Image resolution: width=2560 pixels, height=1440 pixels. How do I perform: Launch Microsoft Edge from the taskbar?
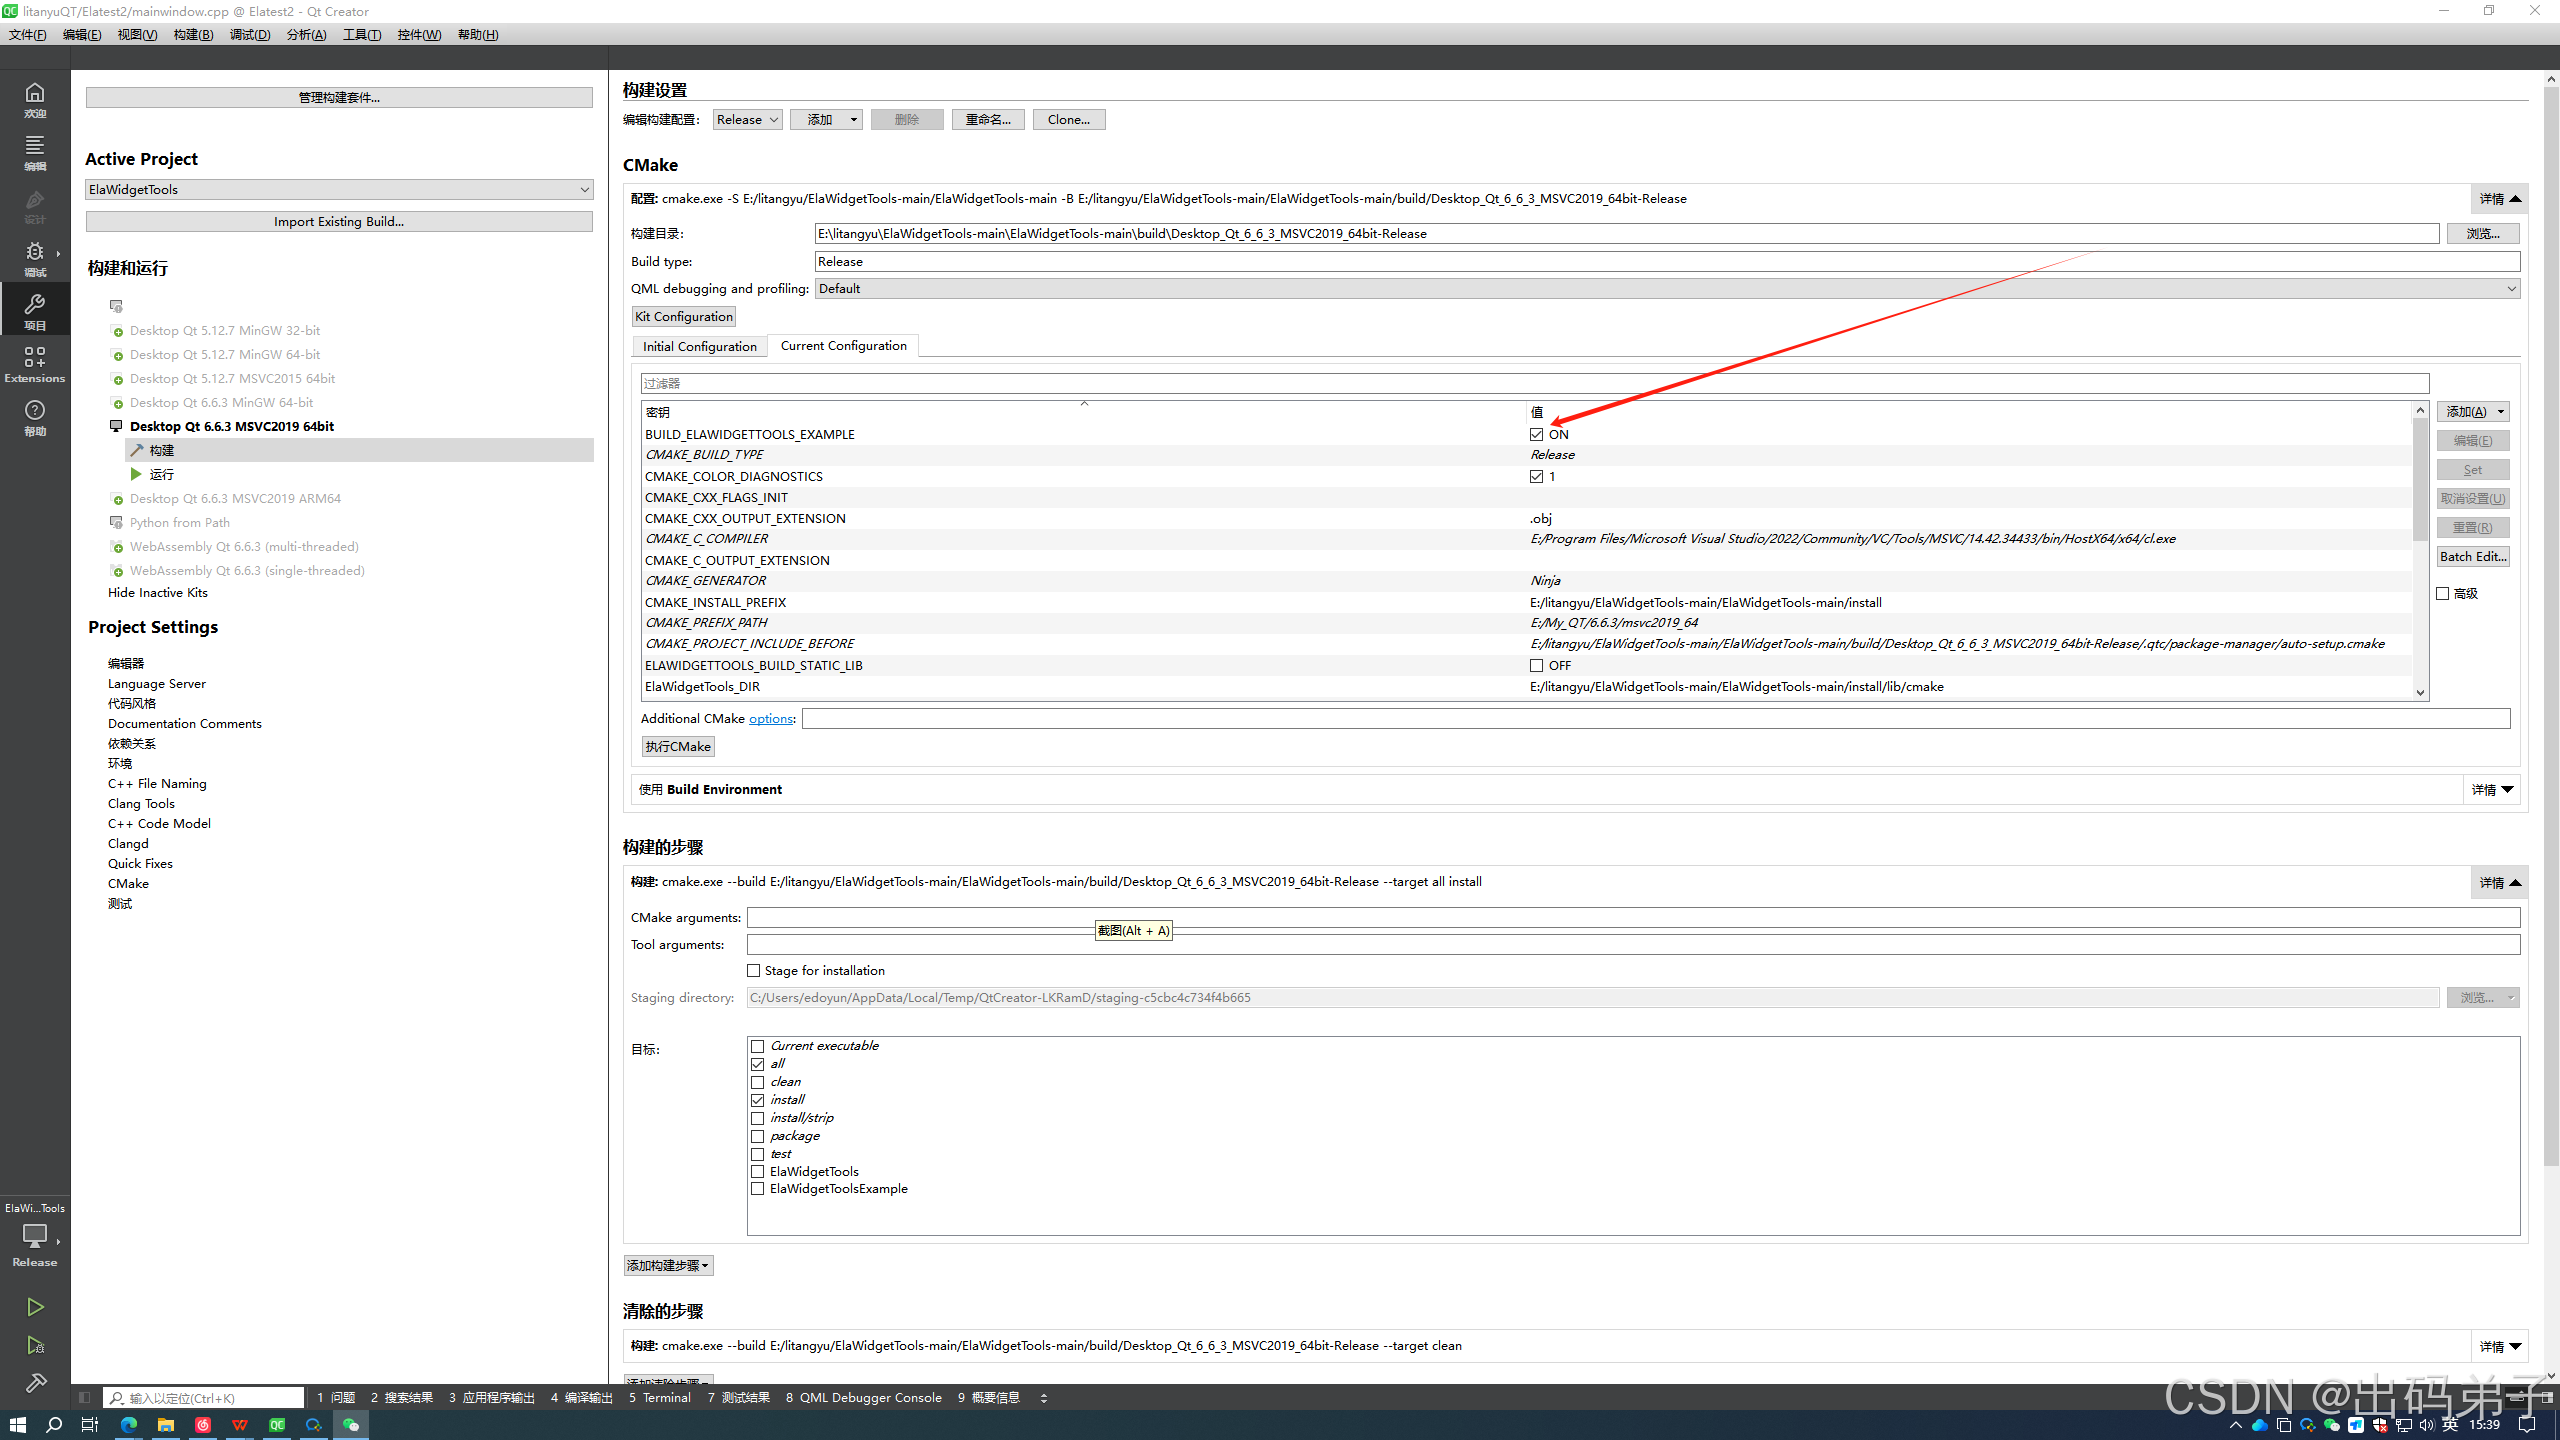tap(129, 1424)
